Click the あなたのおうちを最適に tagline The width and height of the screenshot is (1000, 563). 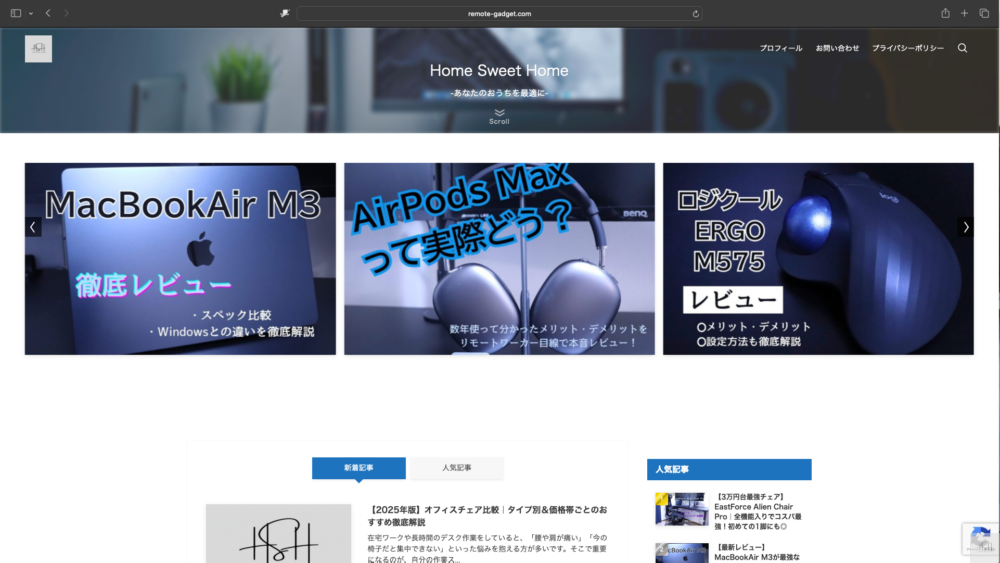(x=499, y=93)
